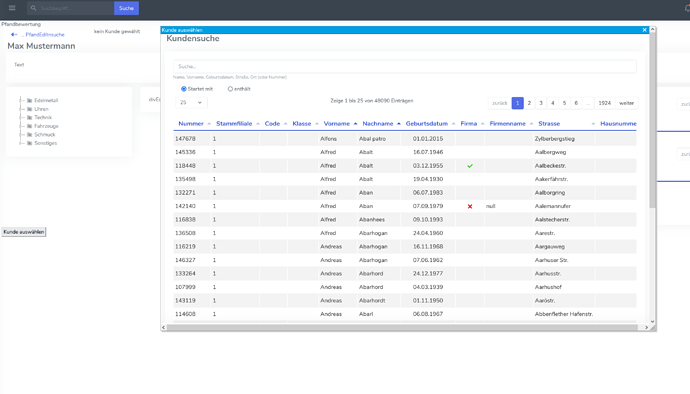Image resolution: width=690 pixels, height=394 pixels.
Task: Go to pagination page 6
Action: (x=576, y=103)
